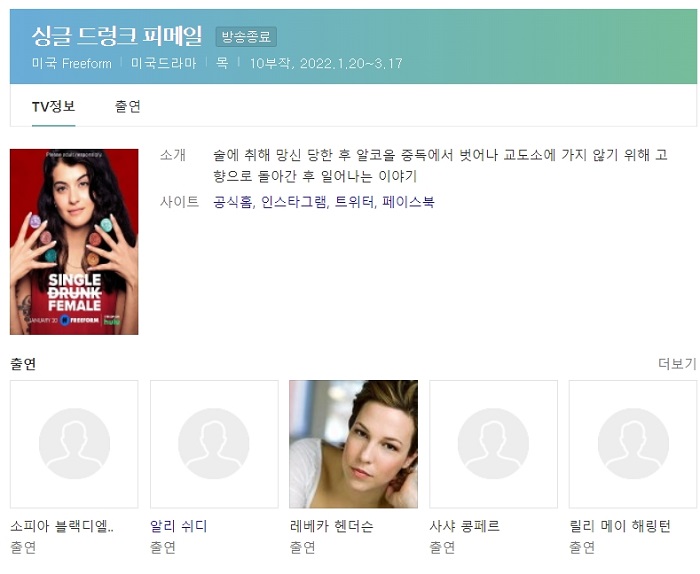Open the 공식홈 official site link
Image resolution: width=700 pixels, height=574 pixels.
tap(232, 202)
